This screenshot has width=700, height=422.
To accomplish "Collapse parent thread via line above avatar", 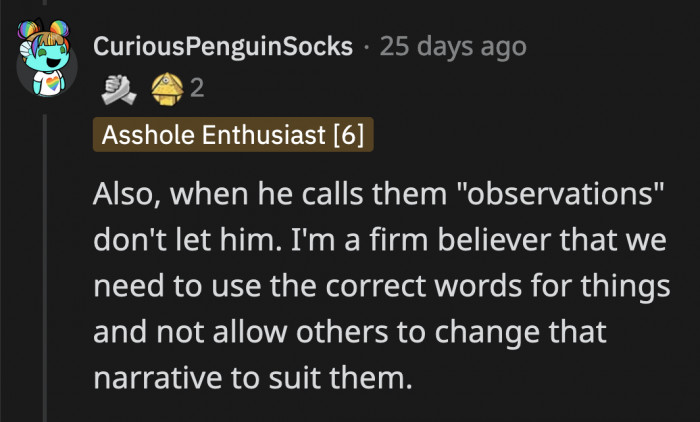I will click(44, 2).
